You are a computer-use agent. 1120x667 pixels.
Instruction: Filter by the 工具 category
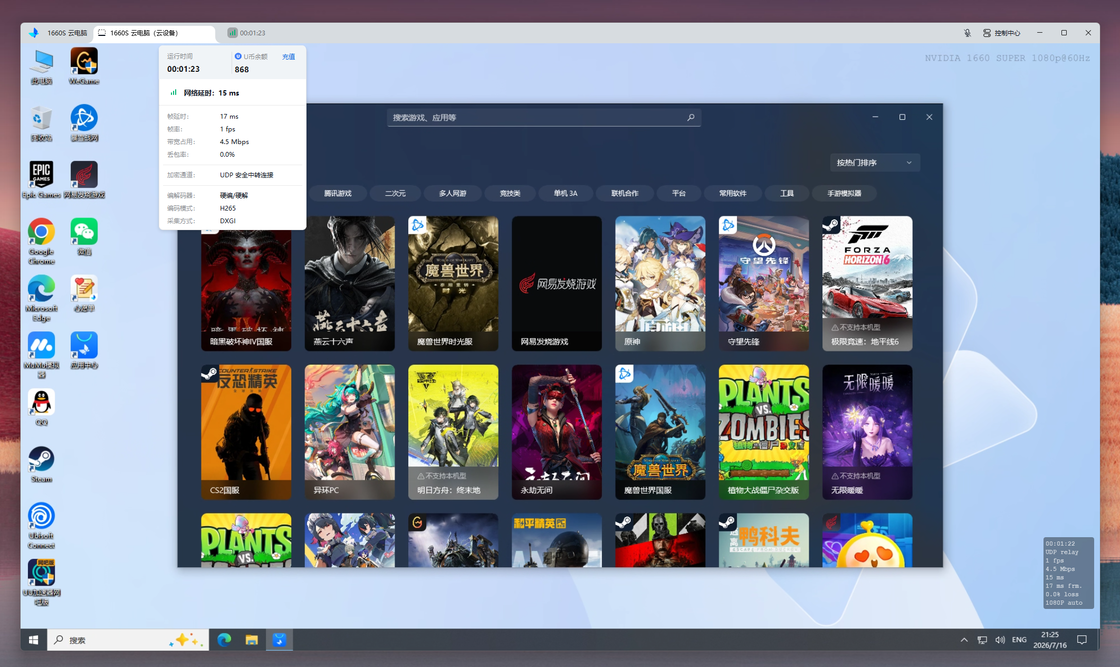(x=786, y=194)
